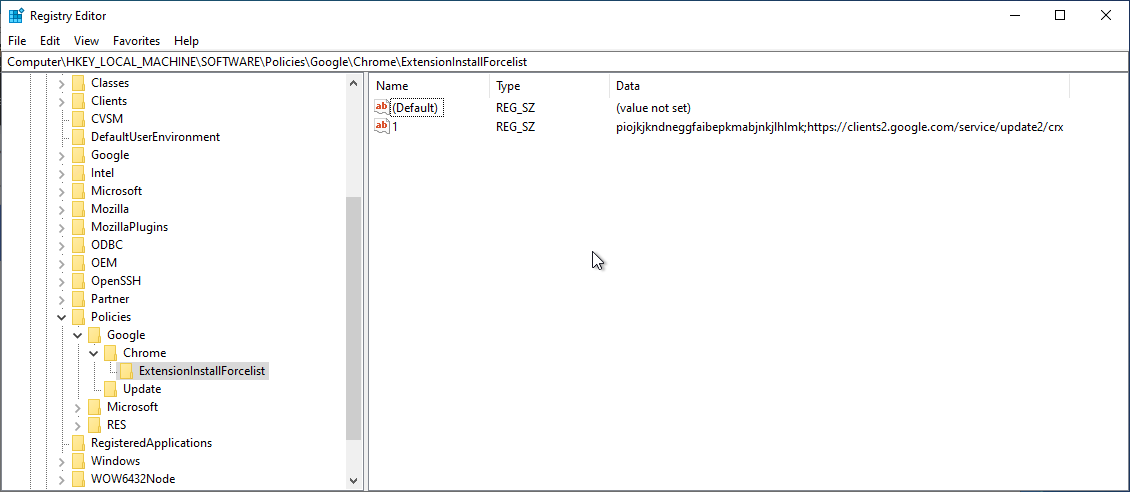Screen dimensions: 1130x492
Task: Click the string icon of value 1
Action: 381,126
